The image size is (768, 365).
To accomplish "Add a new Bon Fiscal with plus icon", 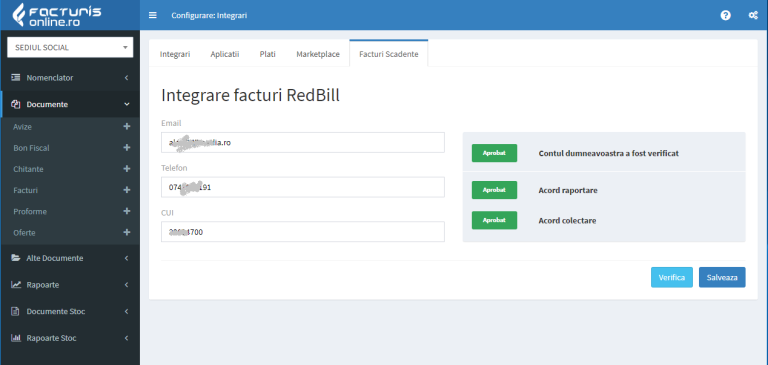I will (x=127, y=147).
